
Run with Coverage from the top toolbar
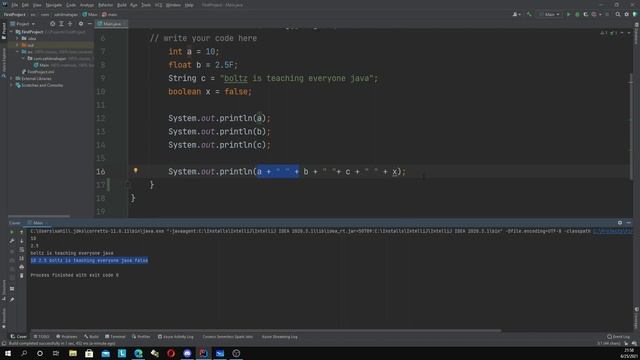[x=586, y=14]
